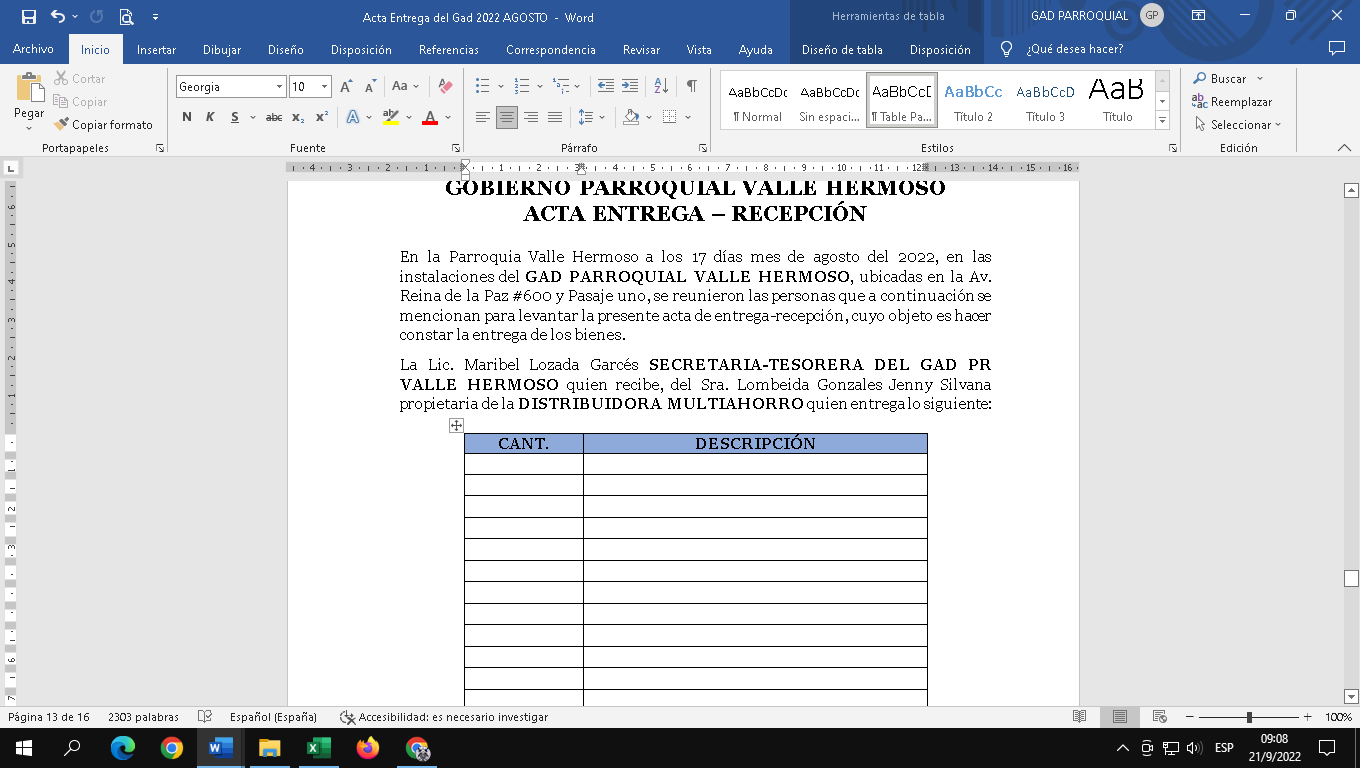Screen dimensions: 1360x768
Task: Click the table move handle icon
Action: tap(456, 426)
